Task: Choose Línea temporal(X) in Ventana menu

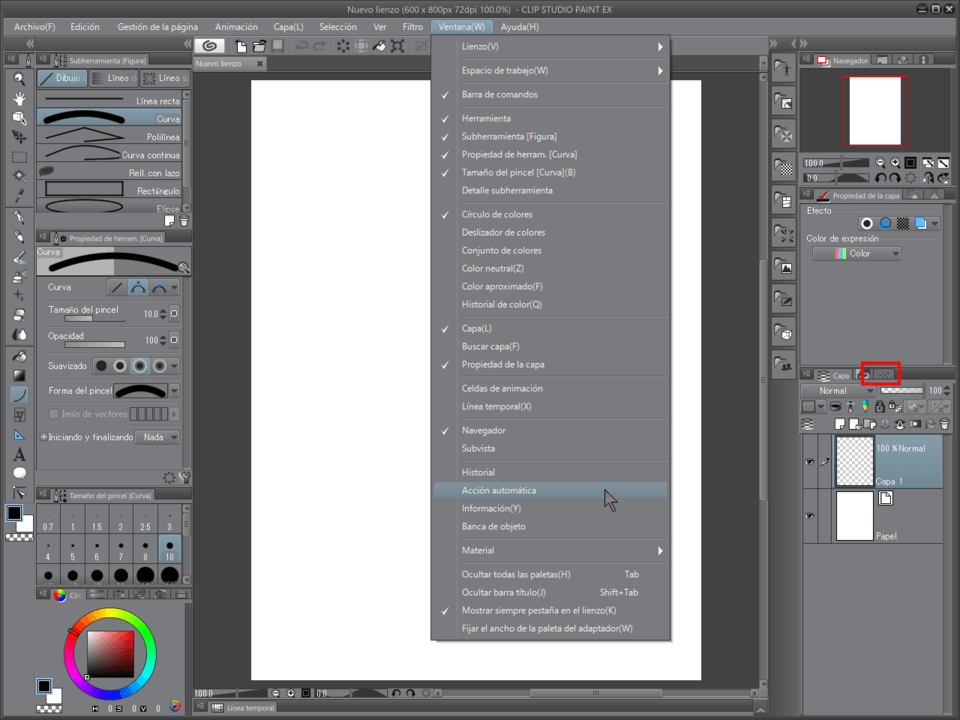Action: 550,407
